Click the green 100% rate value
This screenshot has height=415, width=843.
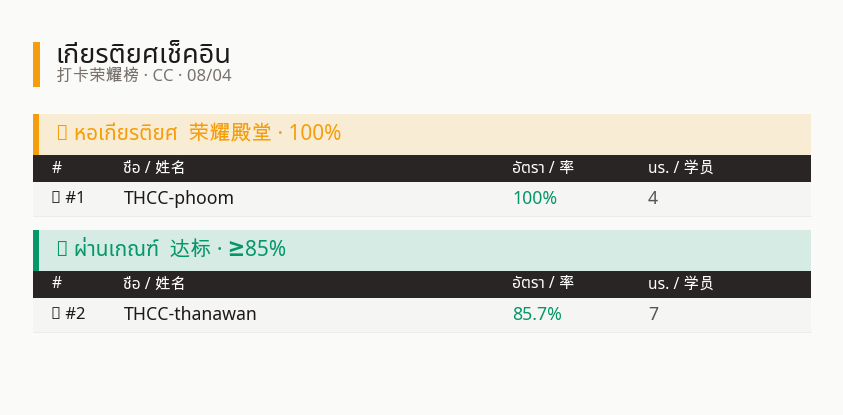click(x=535, y=198)
